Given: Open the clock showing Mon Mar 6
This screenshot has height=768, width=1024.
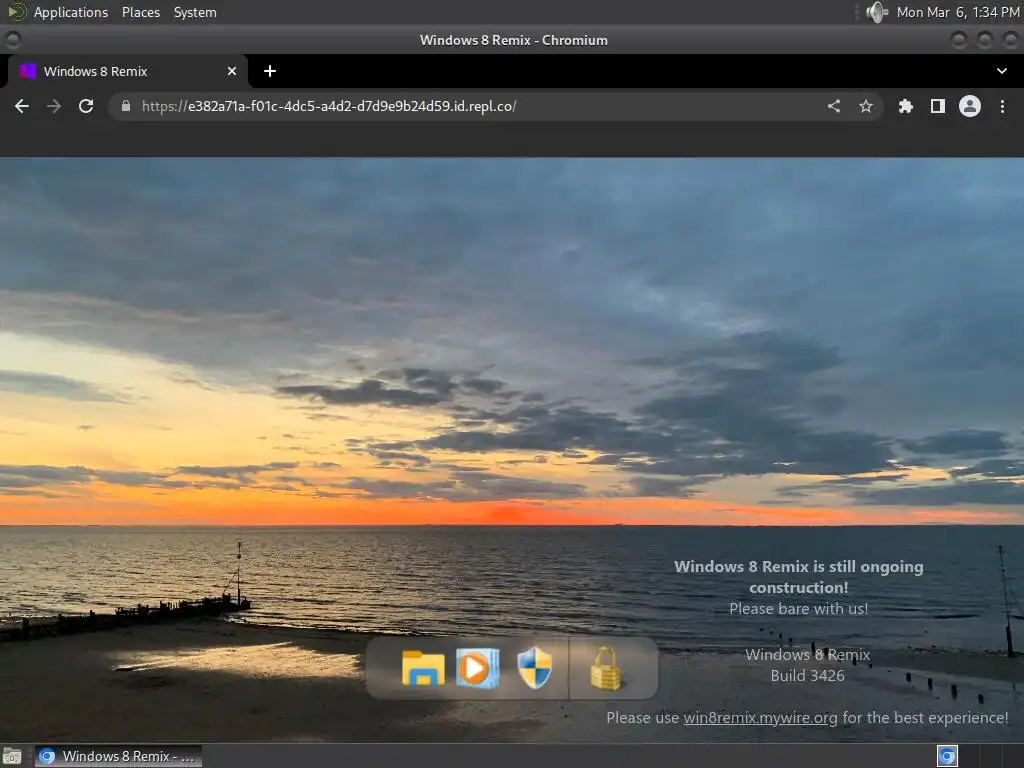Looking at the screenshot, I should coord(957,12).
